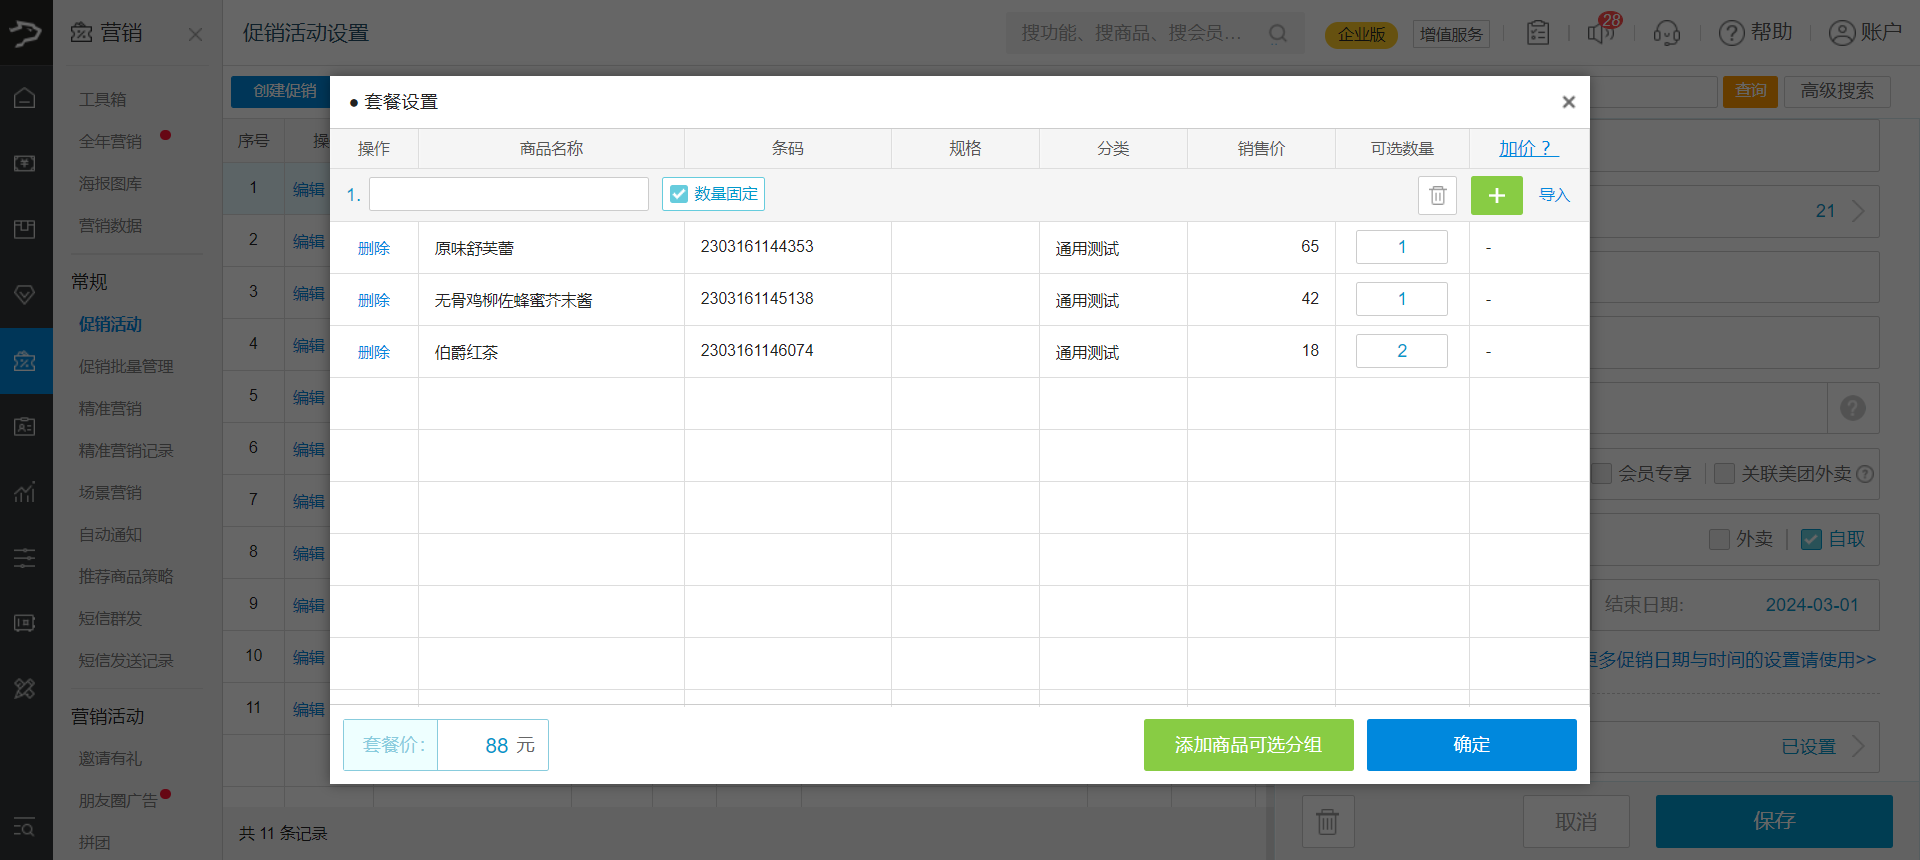
Task: Uncheck the 自取 checkbox
Action: [x=1811, y=539]
